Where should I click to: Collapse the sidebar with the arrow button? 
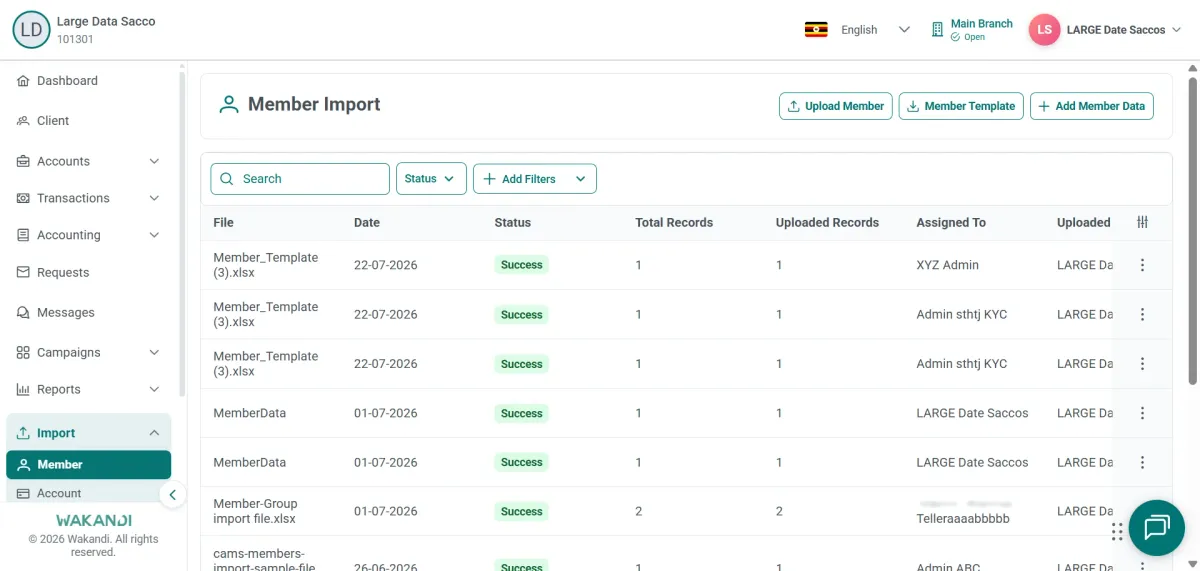point(172,494)
